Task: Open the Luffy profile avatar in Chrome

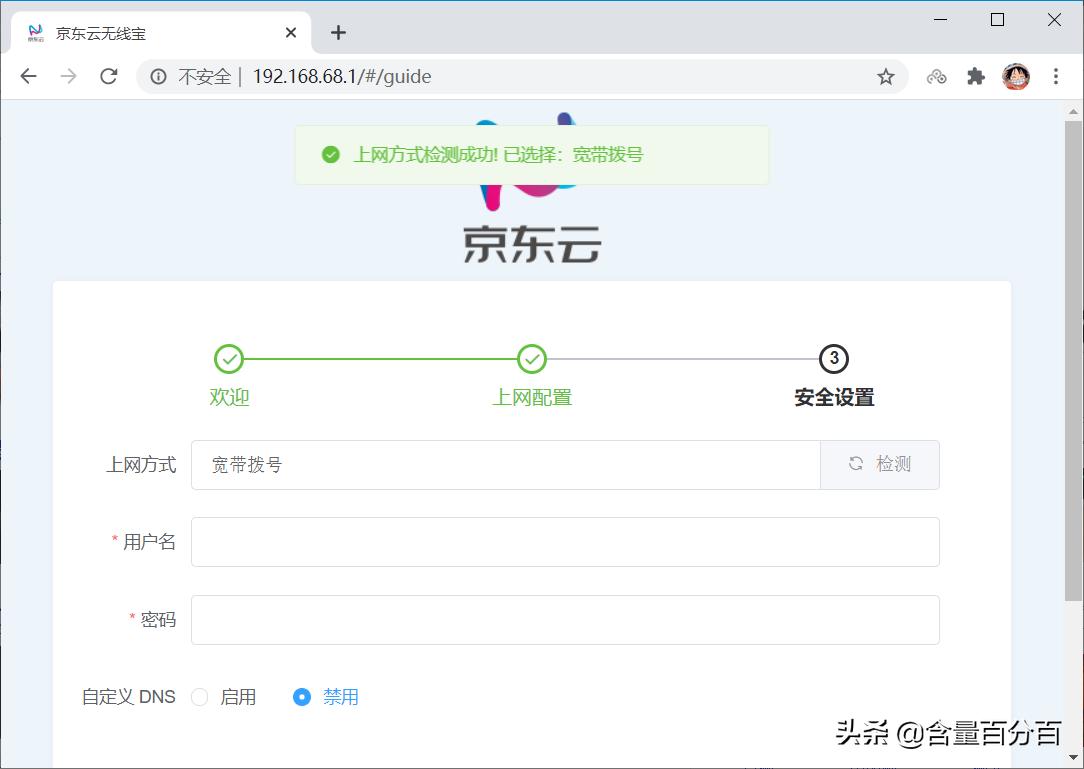Action: [x=1015, y=75]
